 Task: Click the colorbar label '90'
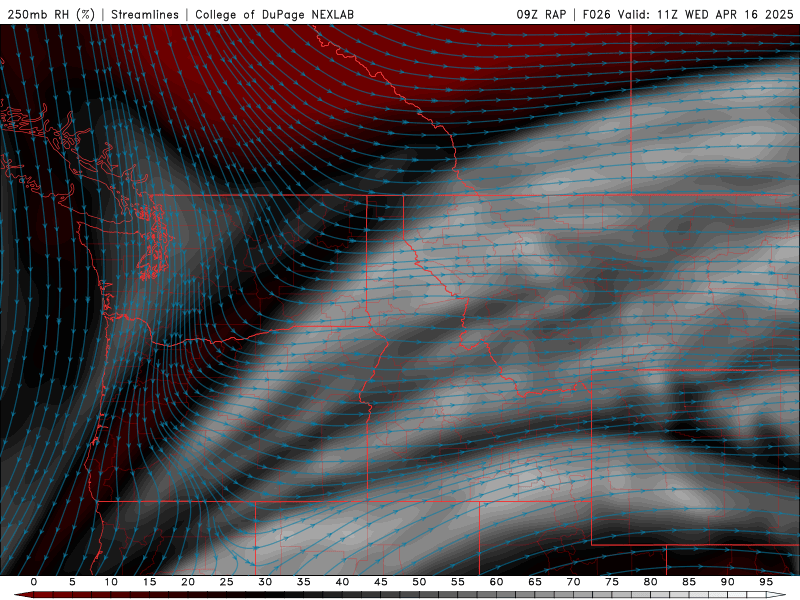point(727,582)
